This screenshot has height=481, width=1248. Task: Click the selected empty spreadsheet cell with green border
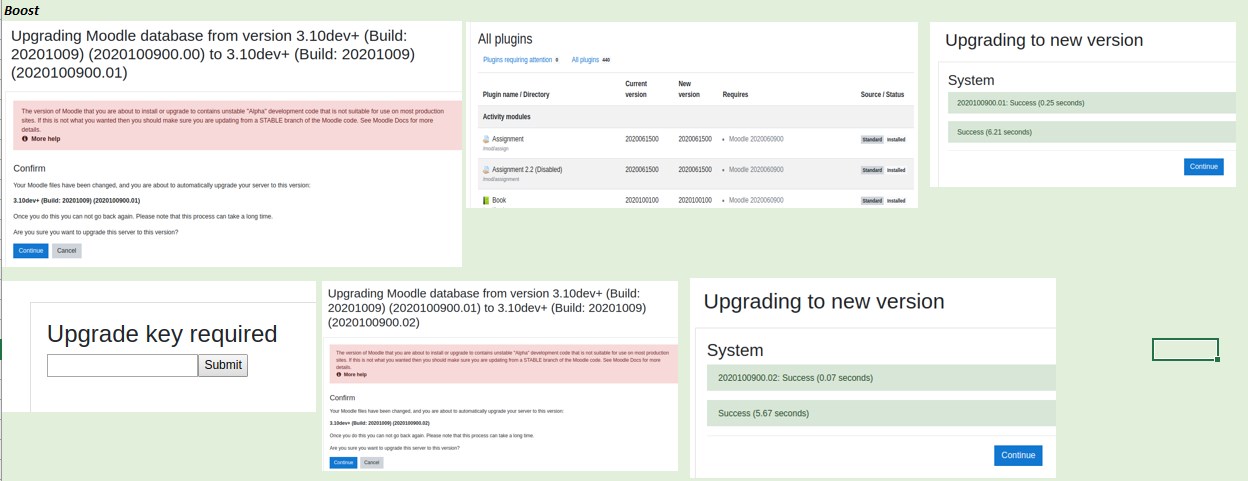(1185, 349)
